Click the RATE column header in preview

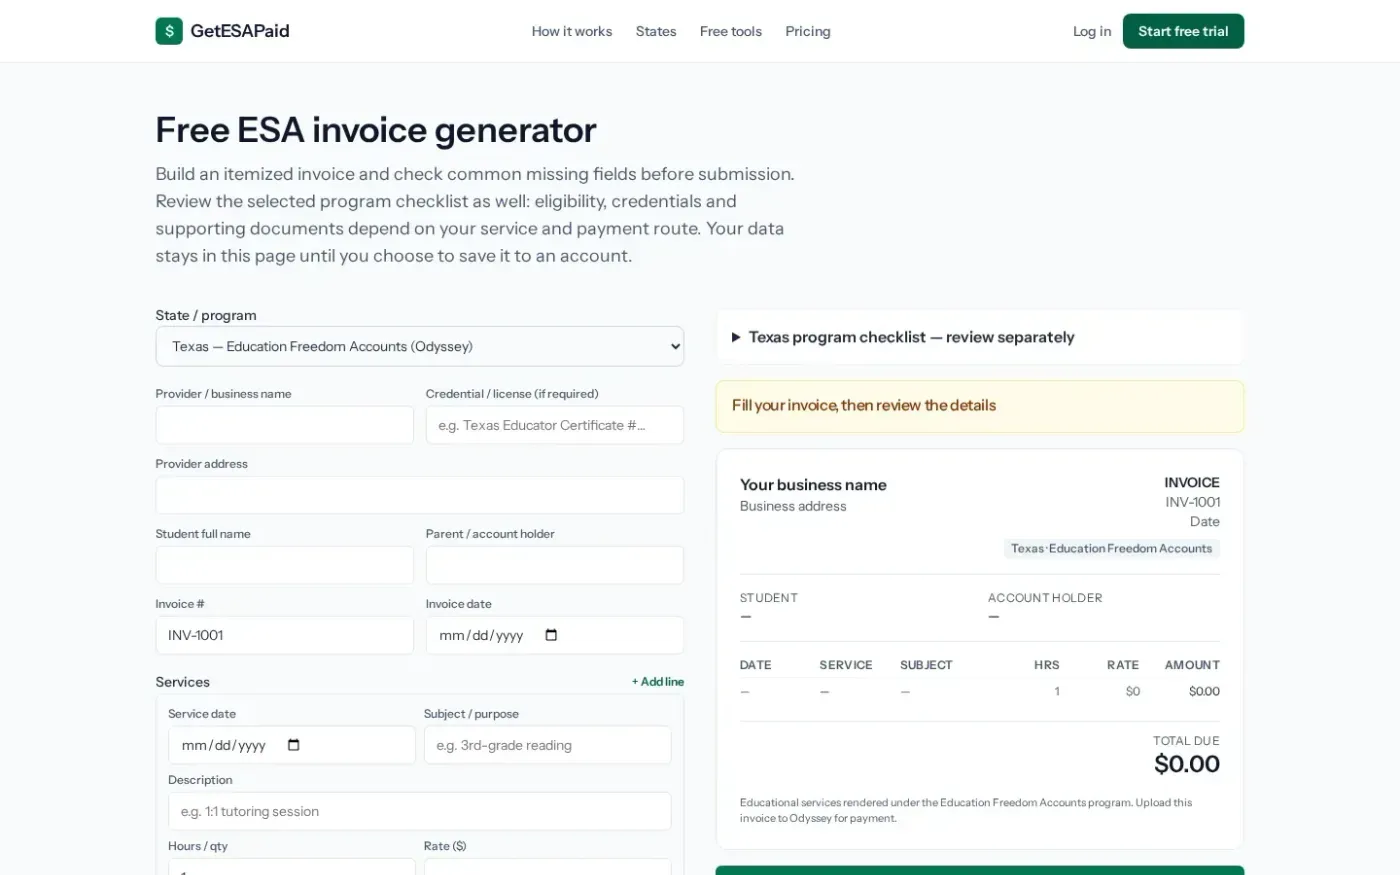[x=1123, y=665]
